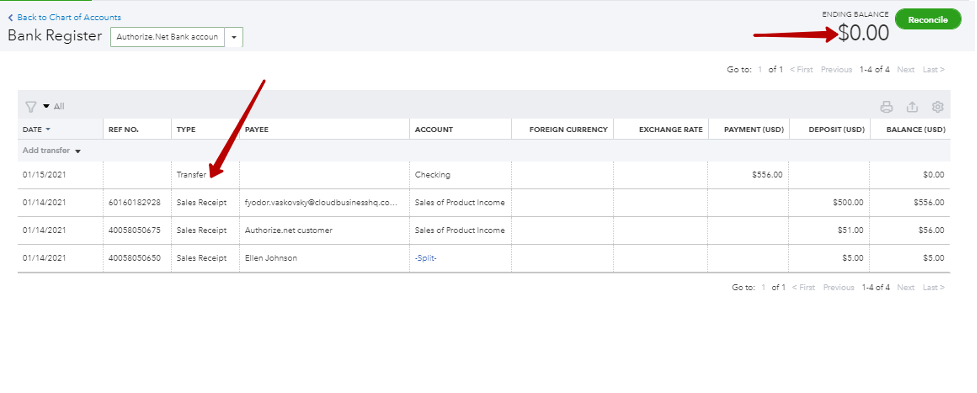The height and width of the screenshot is (393, 977).
Task: Click the bottom First pagination link
Action: [x=803, y=287]
